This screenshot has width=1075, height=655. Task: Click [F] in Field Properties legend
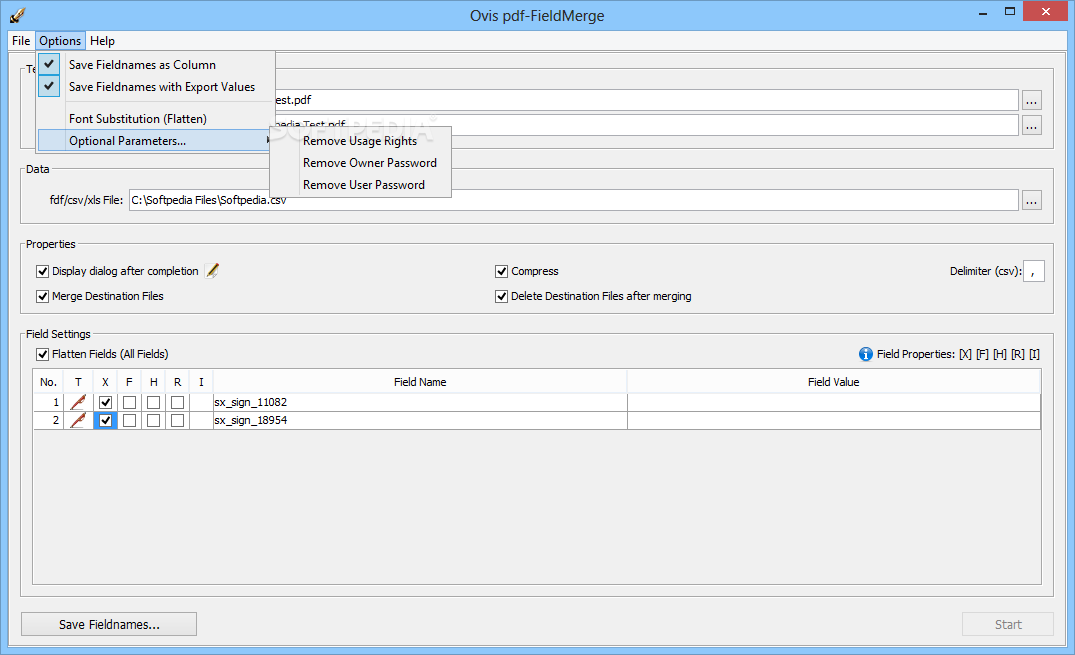[x=982, y=354]
